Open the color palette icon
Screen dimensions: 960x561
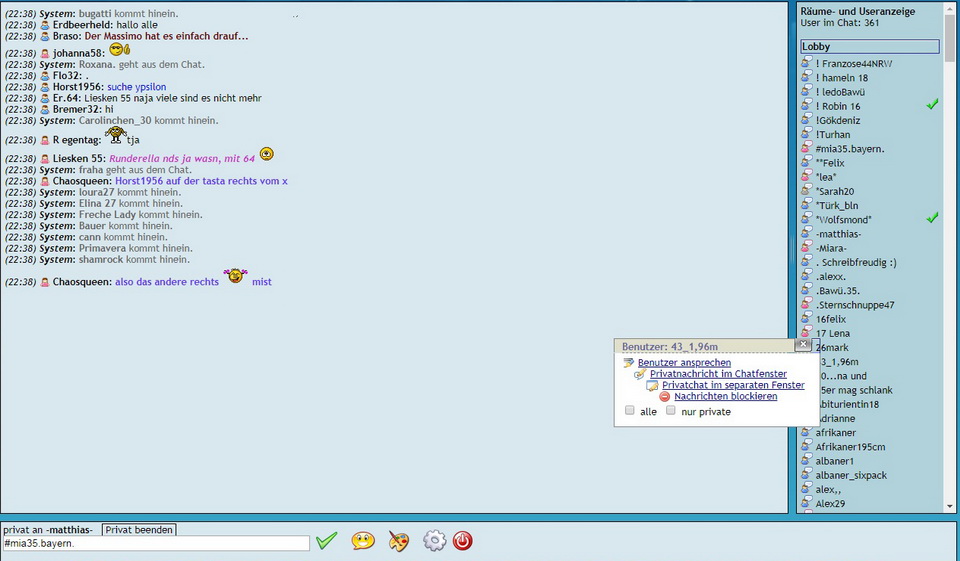[x=398, y=541]
